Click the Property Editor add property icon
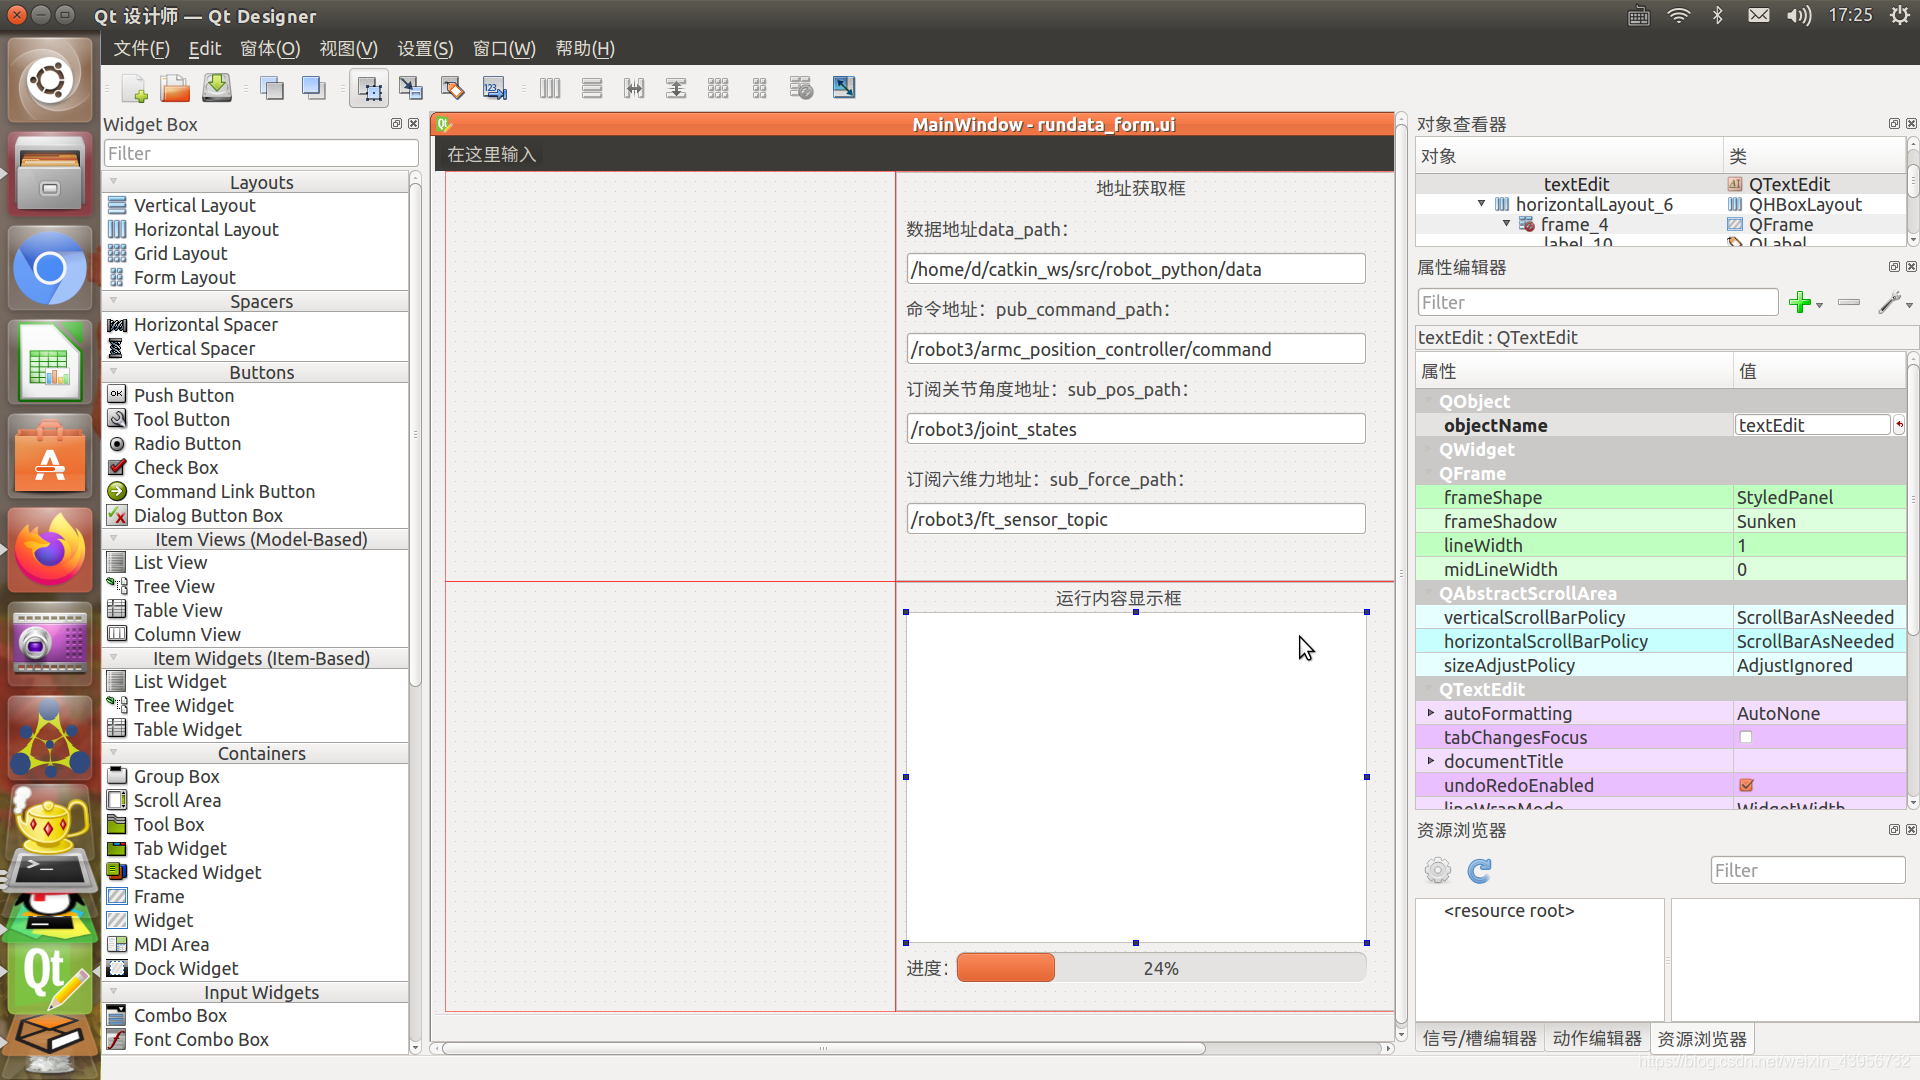 1800,302
